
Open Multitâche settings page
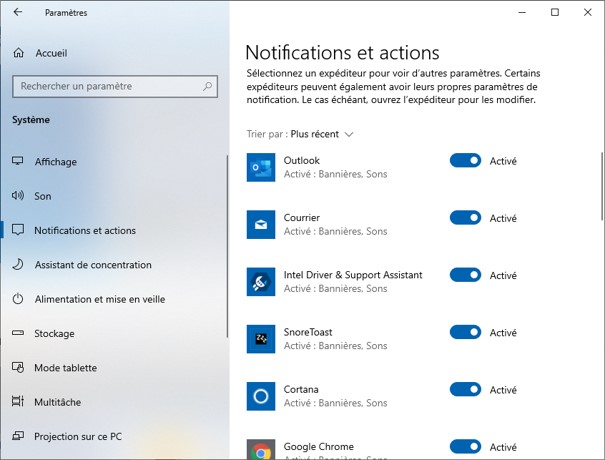tap(57, 402)
